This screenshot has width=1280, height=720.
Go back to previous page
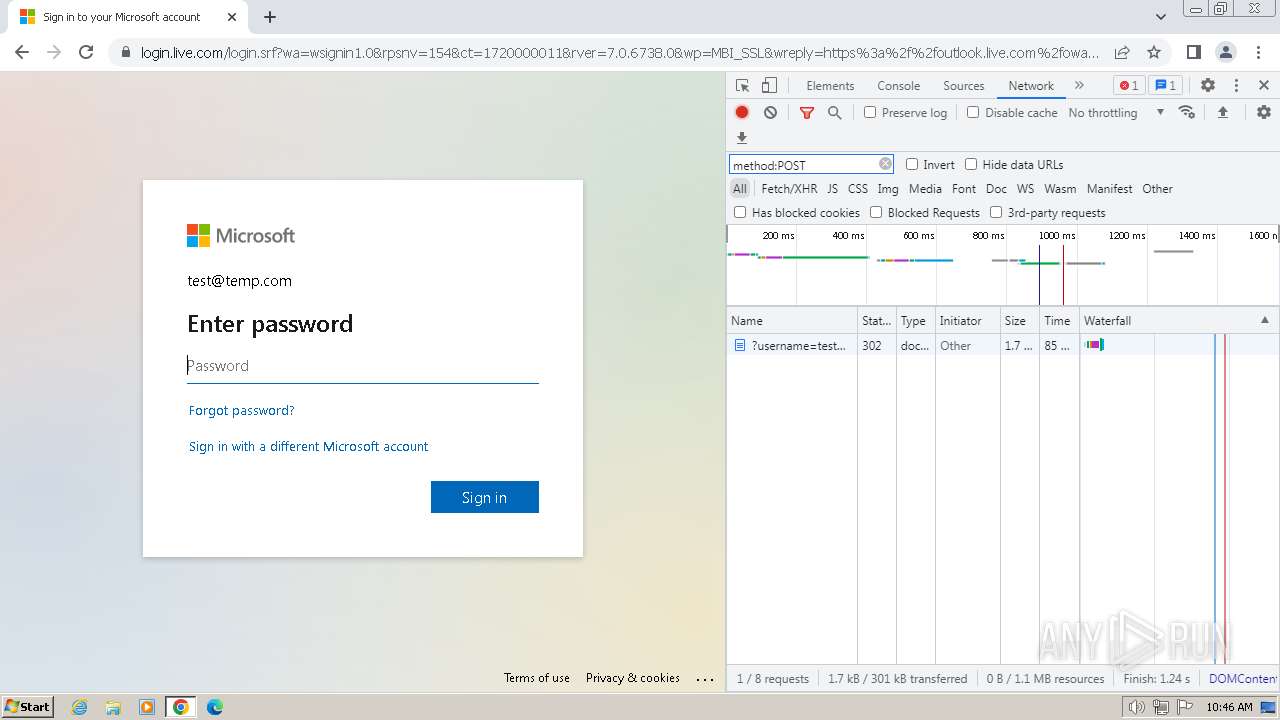pos(22,52)
